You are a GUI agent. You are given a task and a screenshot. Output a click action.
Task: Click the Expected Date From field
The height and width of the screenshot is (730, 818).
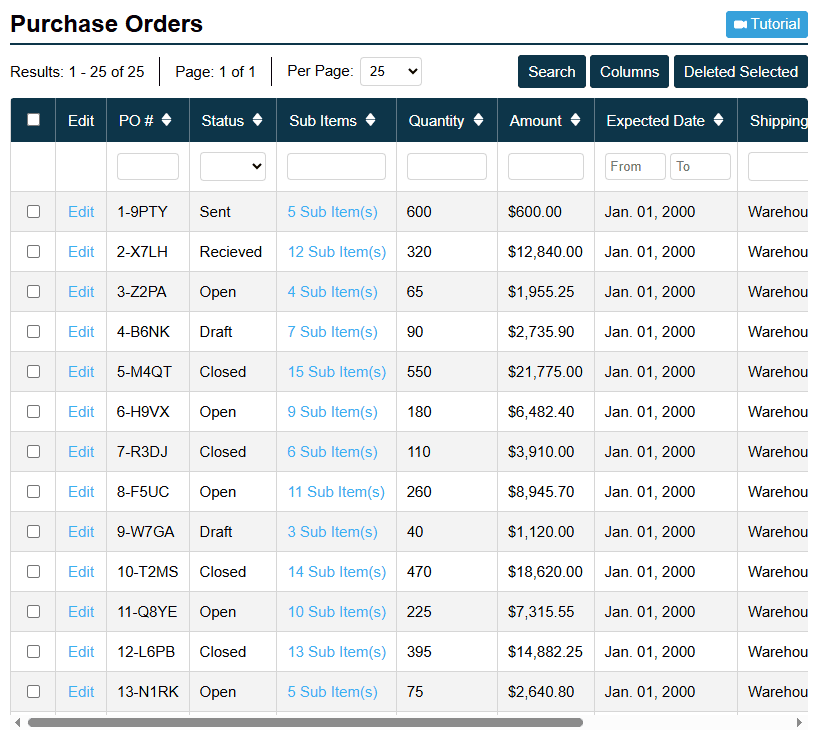(x=635, y=166)
